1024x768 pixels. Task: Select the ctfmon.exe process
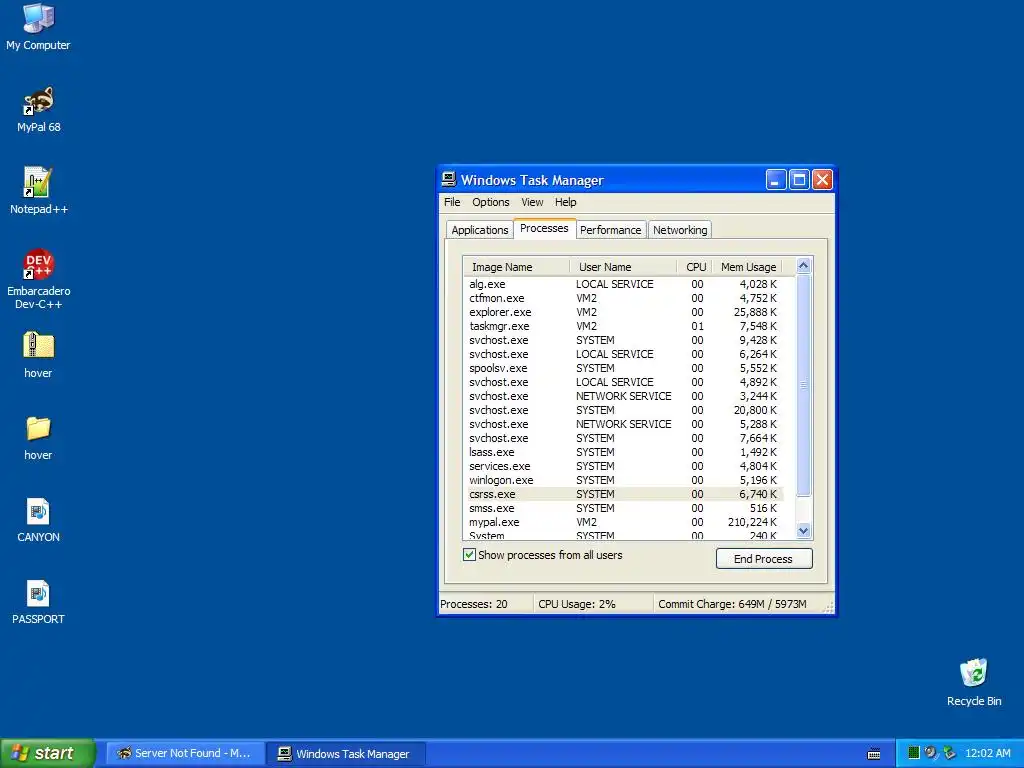pos(624,298)
